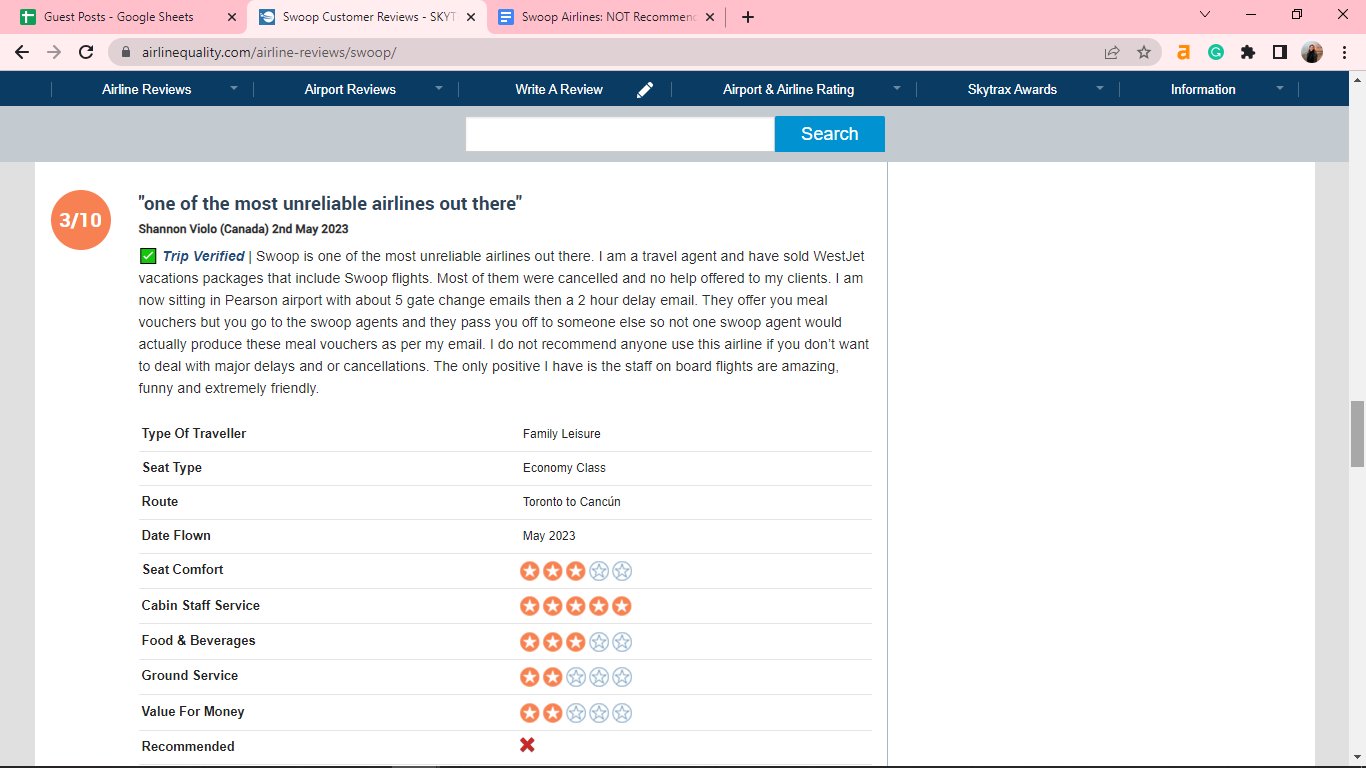Click the address bar URL
Viewport: 1366px width, 768px height.
point(269,52)
